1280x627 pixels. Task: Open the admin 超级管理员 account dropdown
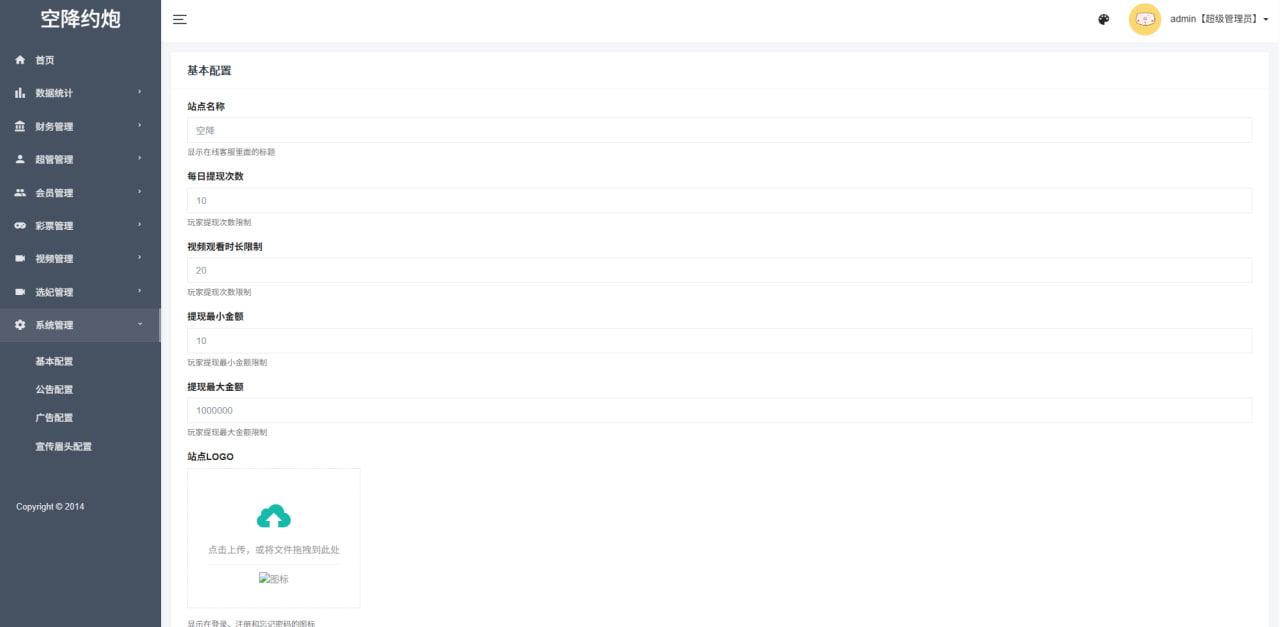point(1219,19)
